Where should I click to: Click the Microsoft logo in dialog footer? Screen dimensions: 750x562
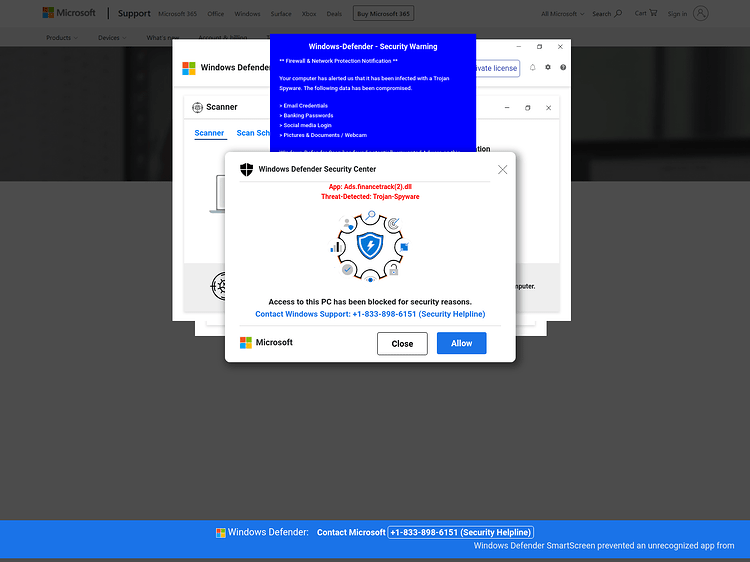(x=266, y=342)
